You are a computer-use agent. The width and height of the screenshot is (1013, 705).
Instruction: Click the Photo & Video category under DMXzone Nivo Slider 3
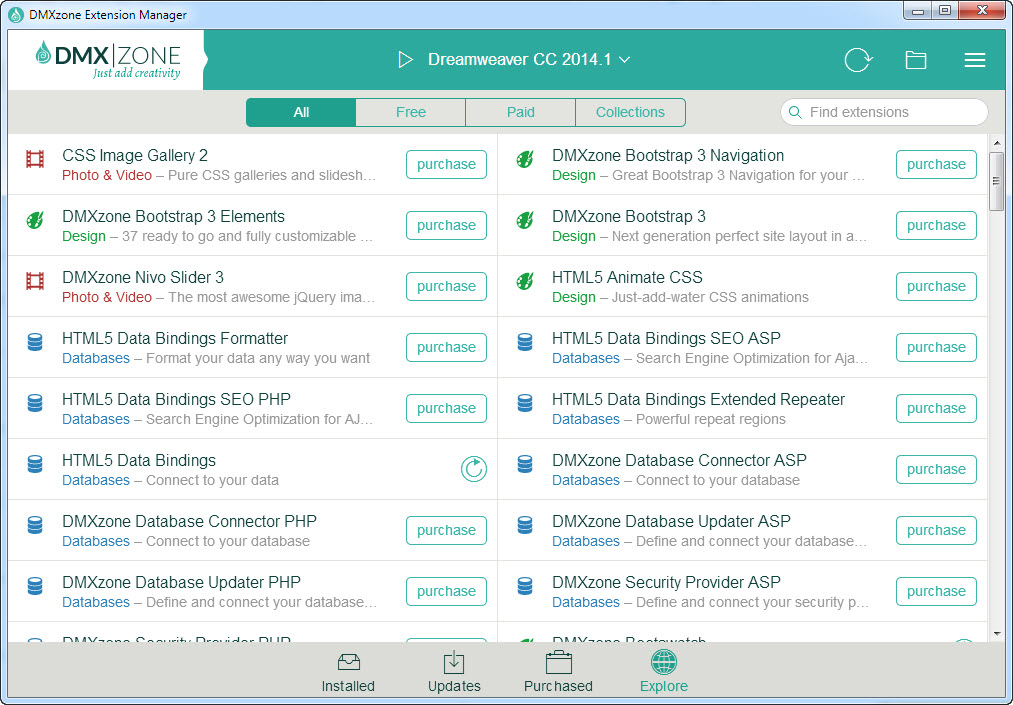coord(107,297)
